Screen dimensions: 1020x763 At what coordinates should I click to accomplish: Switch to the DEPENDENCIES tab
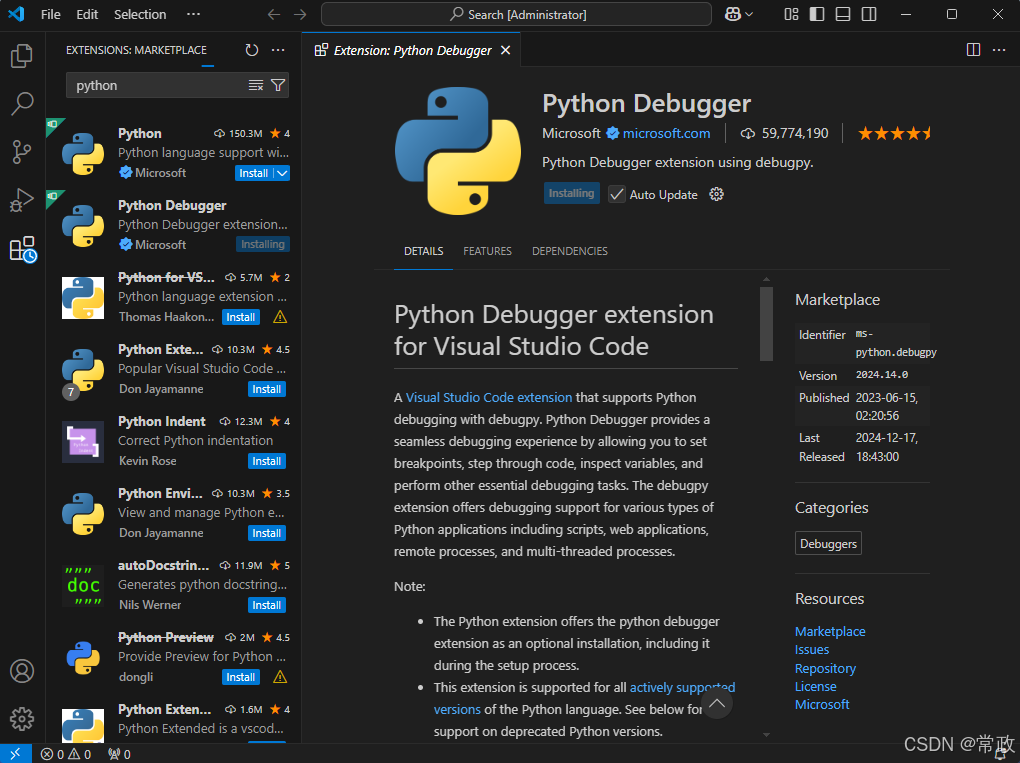(570, 251)
